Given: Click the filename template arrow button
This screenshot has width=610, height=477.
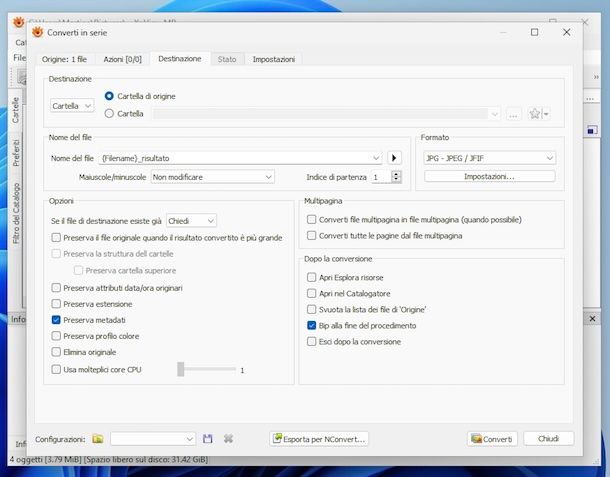Looking at the screenshot, I should click(x=394, y=158).
